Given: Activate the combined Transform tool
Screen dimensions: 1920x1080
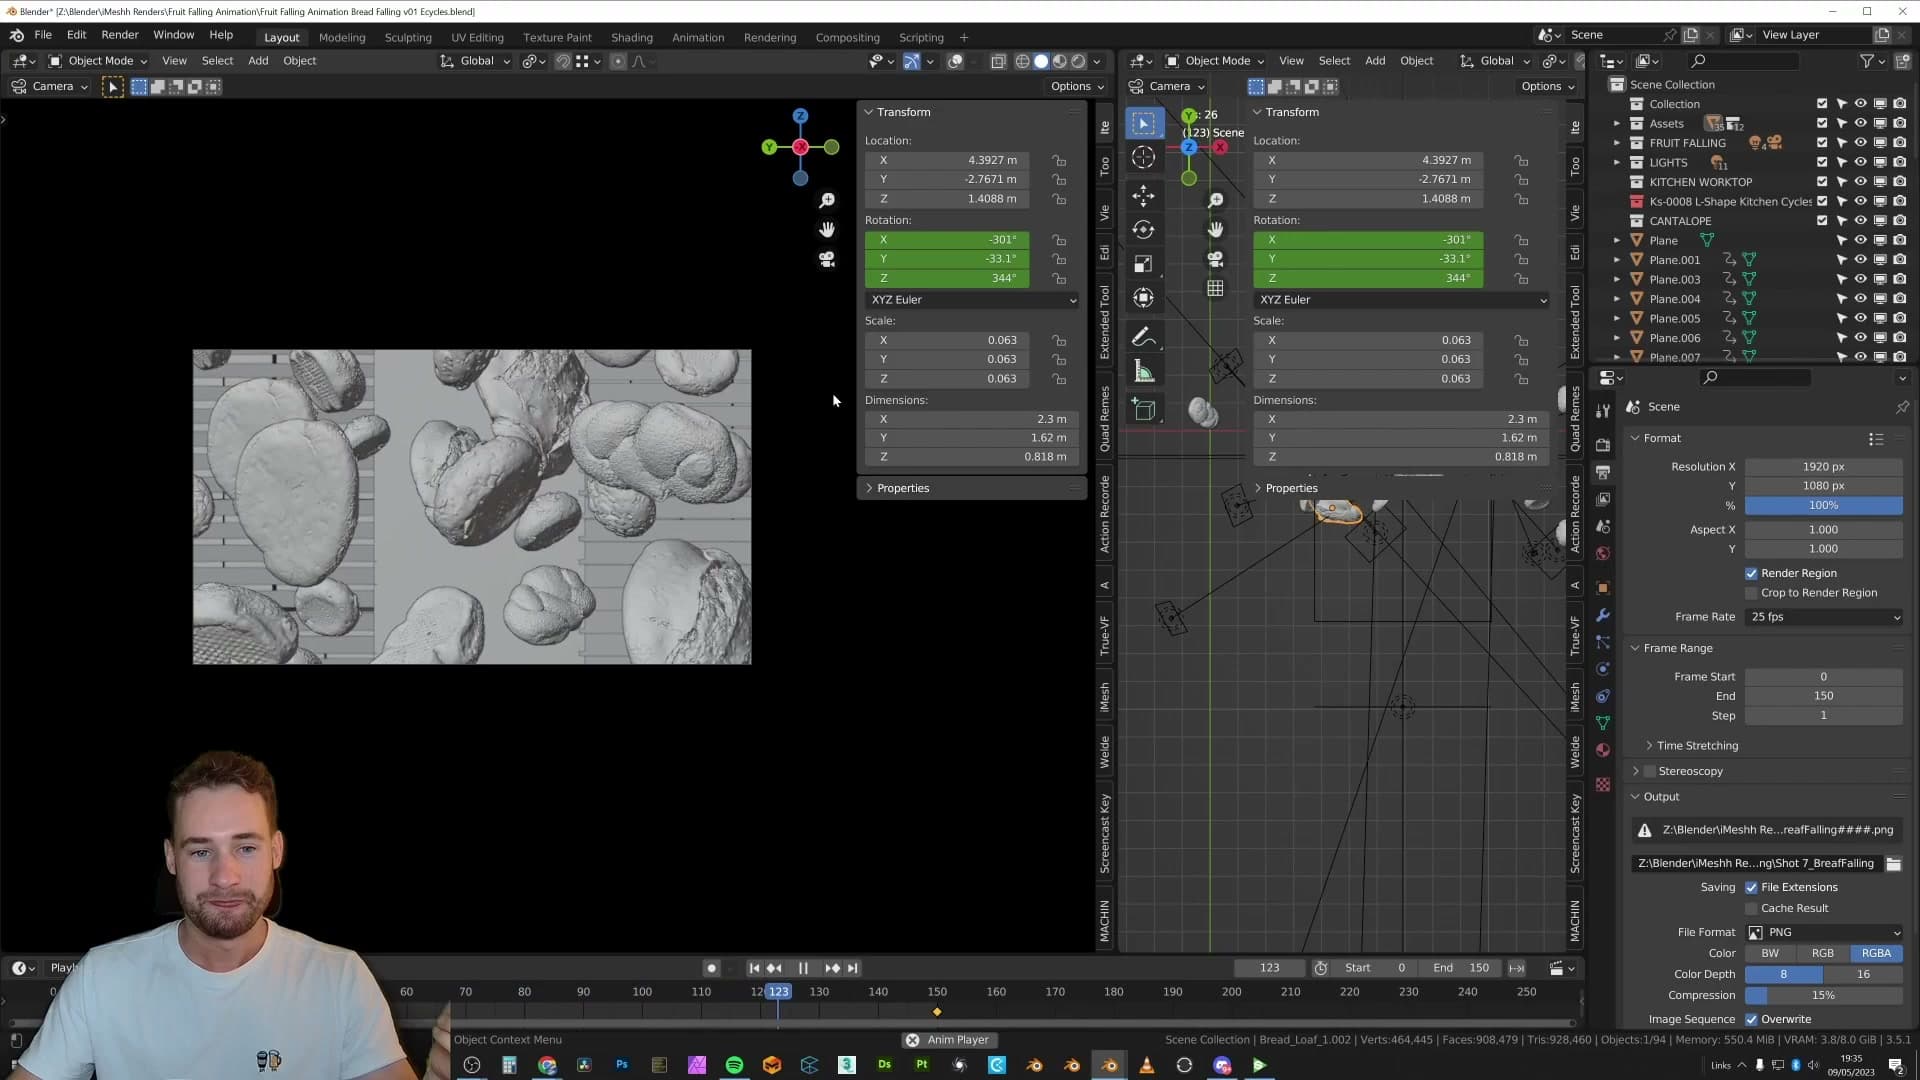Looking at the screenshot, I should pos(1144,297).
